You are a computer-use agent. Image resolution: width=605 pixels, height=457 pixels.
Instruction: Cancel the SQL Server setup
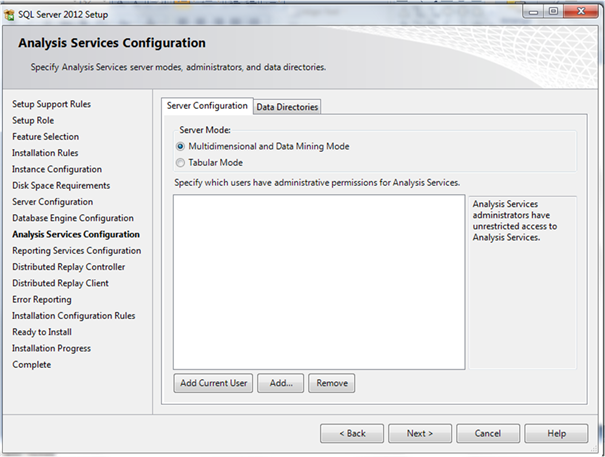(488, 433)
